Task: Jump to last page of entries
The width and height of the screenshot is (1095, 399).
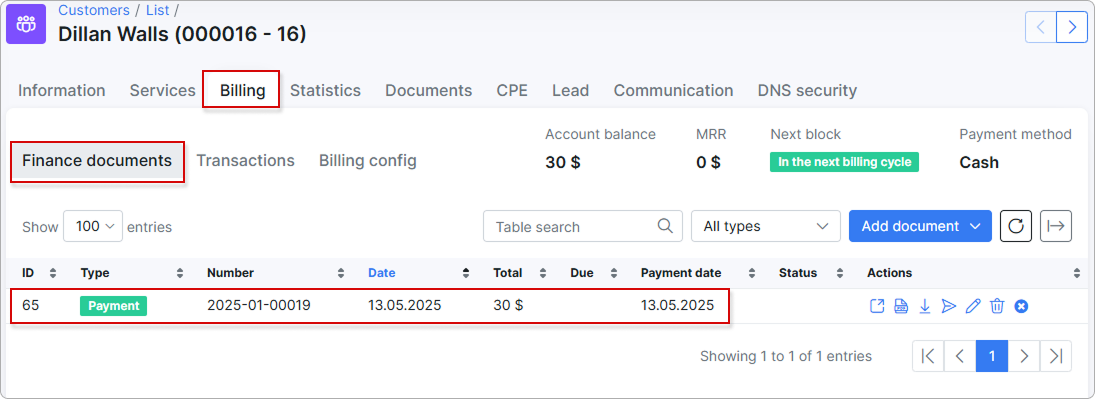Action: tap(1056, 356)
